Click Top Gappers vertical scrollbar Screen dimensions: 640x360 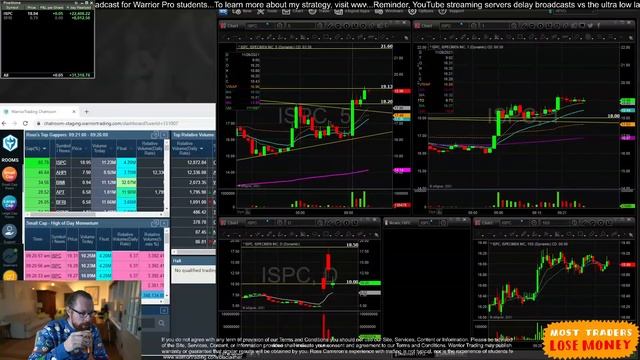167,176
